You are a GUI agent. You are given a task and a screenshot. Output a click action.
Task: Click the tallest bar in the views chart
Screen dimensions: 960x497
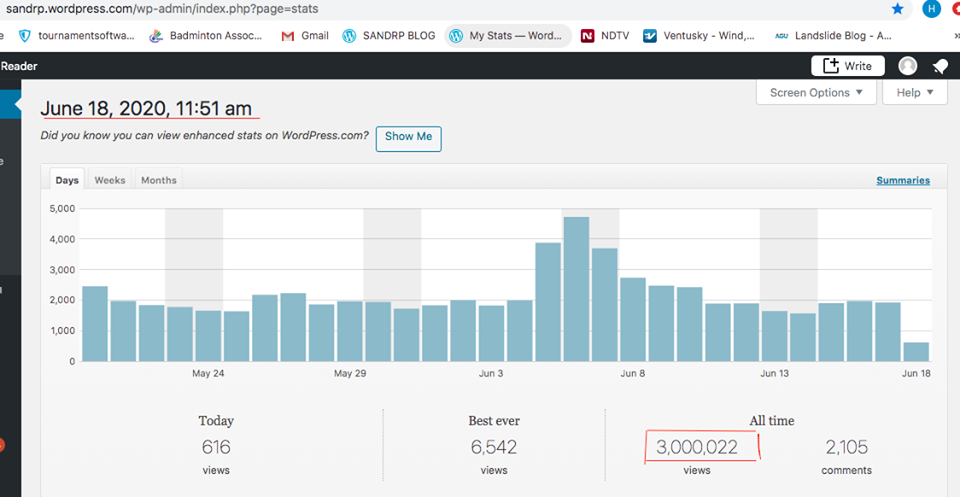pyautogui.click(x=576, y=289)
